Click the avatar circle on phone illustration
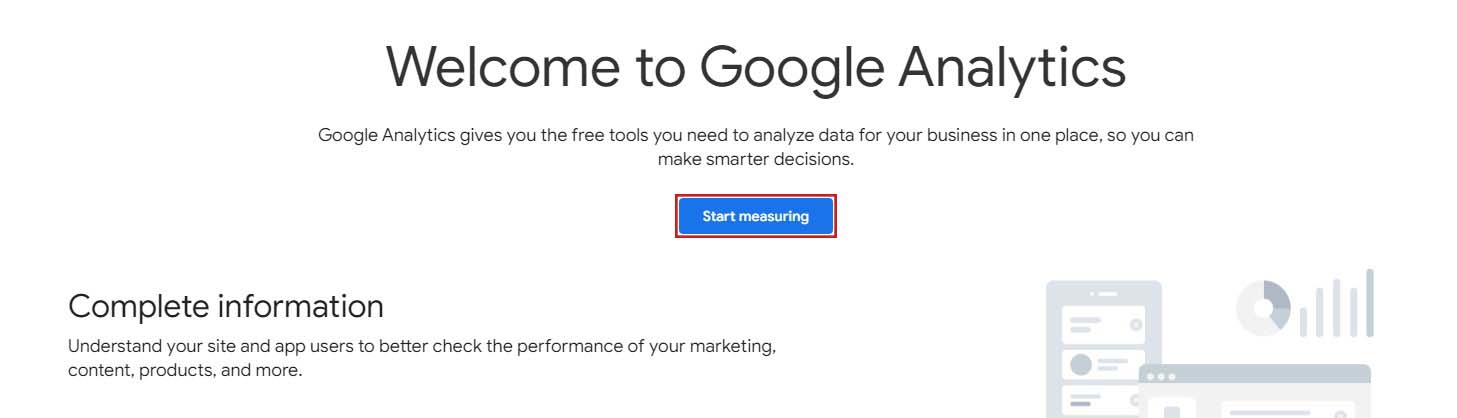This screenshot has width=1457, height=418. tap(1081, 364)
